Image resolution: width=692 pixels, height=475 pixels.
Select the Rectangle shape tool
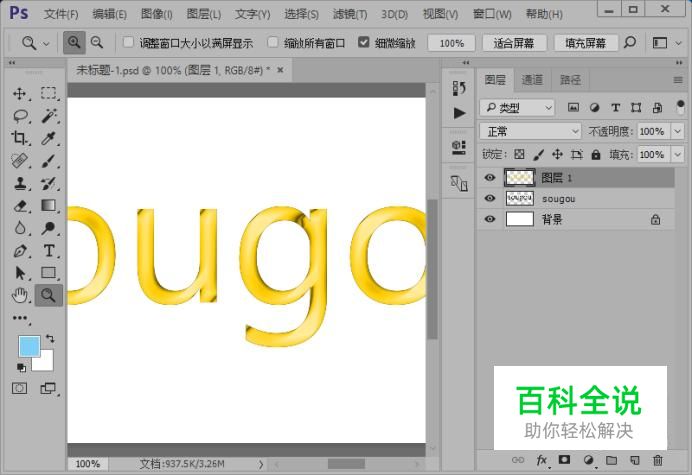[x=49, y=273]
